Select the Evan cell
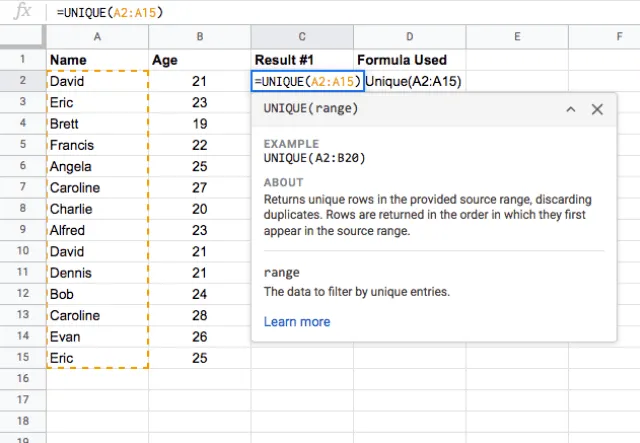The image size is (640, 443). [x=98, y=336]
